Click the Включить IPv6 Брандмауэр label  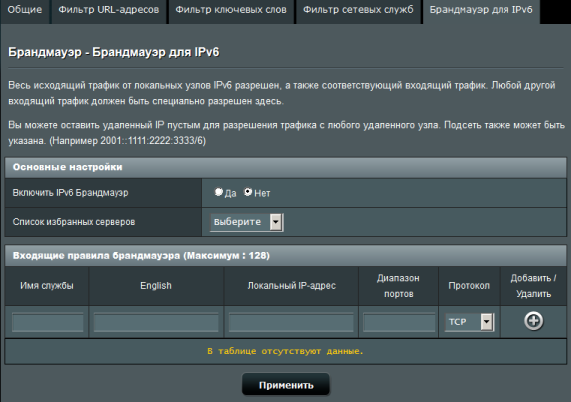click(x=70, y=193)
